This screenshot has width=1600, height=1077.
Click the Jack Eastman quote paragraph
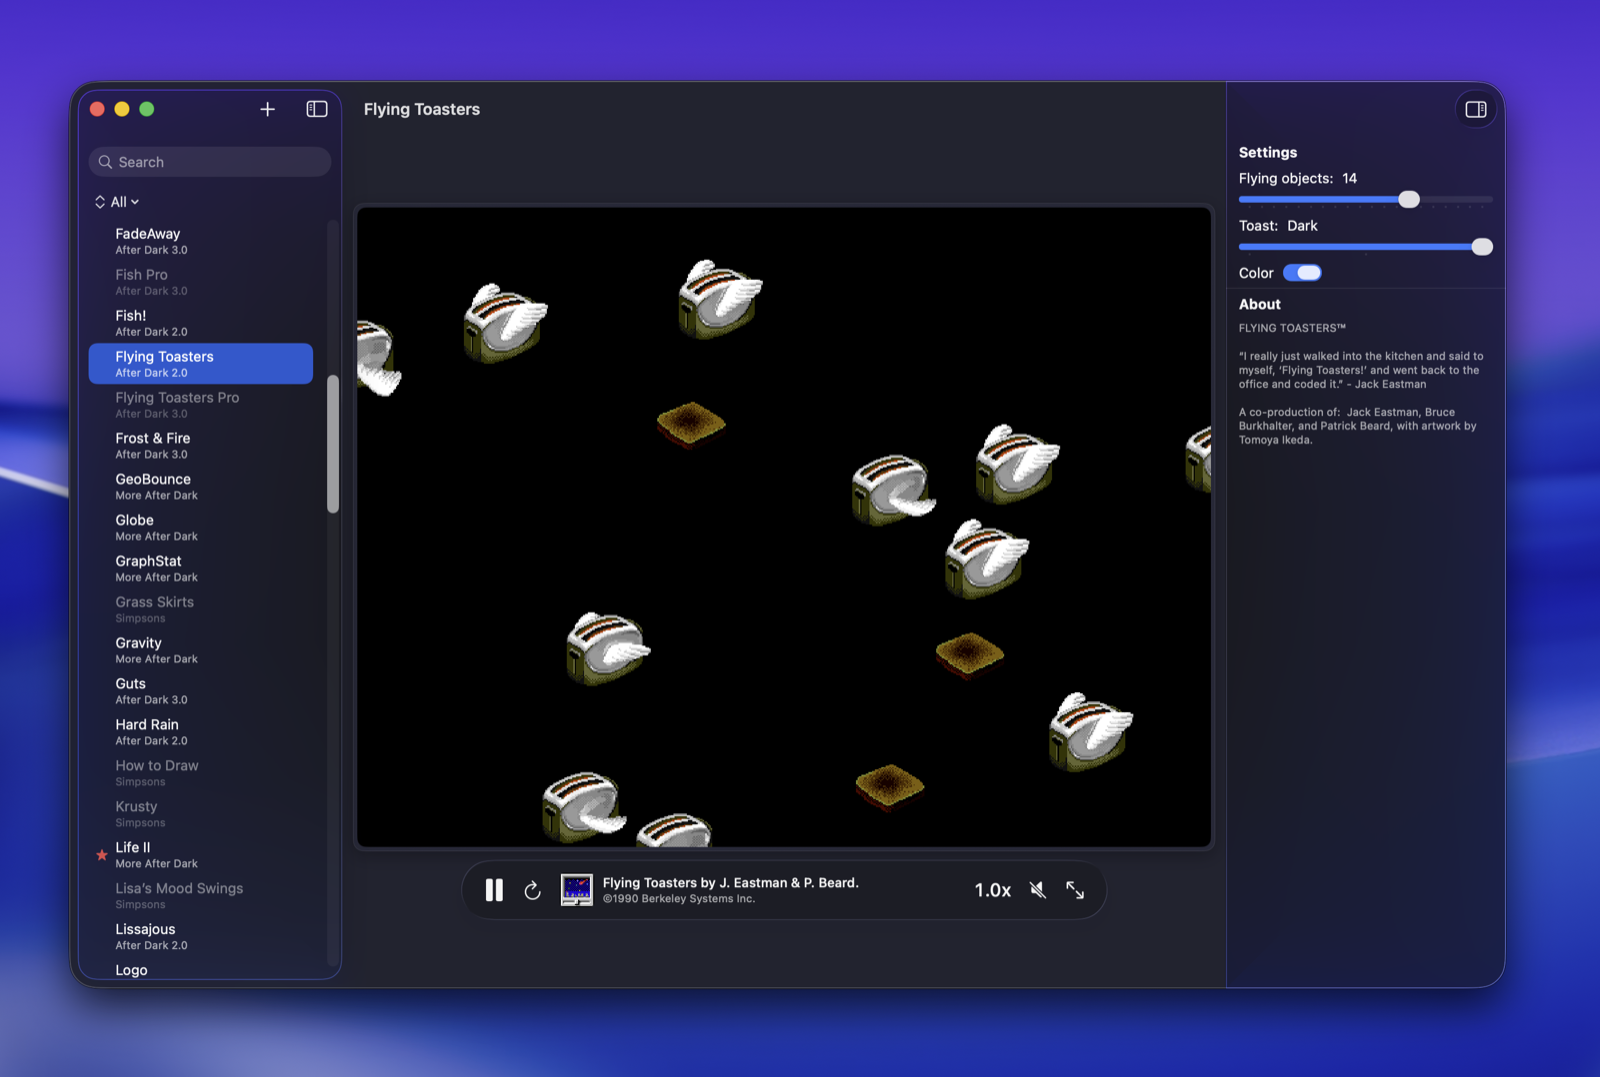pyautogui.click(x=1361, y=370)
